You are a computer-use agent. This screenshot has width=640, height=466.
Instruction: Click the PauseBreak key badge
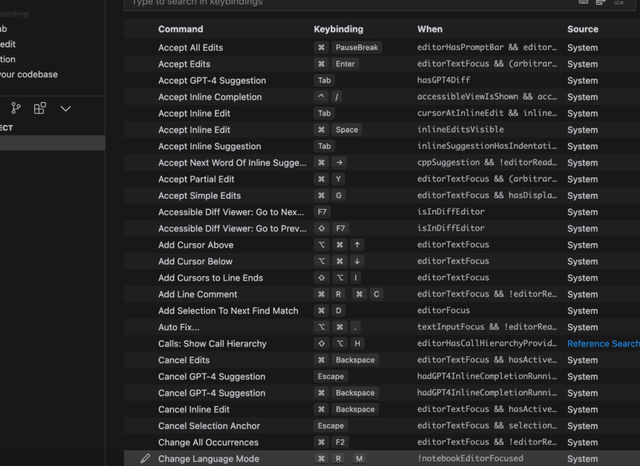[357, 47]
